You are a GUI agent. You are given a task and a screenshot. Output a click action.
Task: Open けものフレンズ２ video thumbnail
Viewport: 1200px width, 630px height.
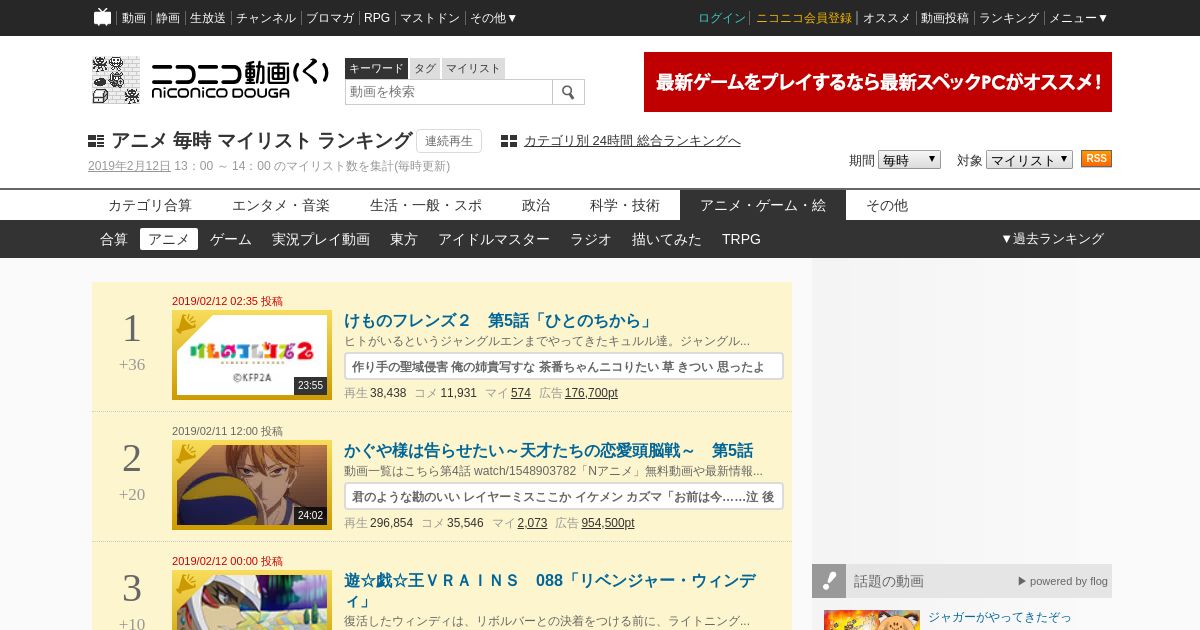(252, 355)
